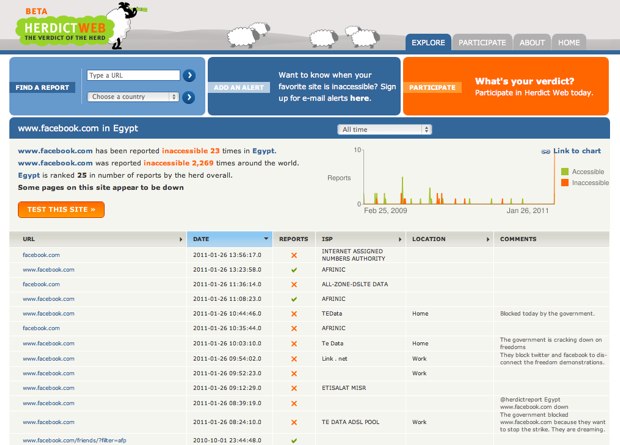
Task: Open the All time period dropdown
Action: [x=384, y=129]
